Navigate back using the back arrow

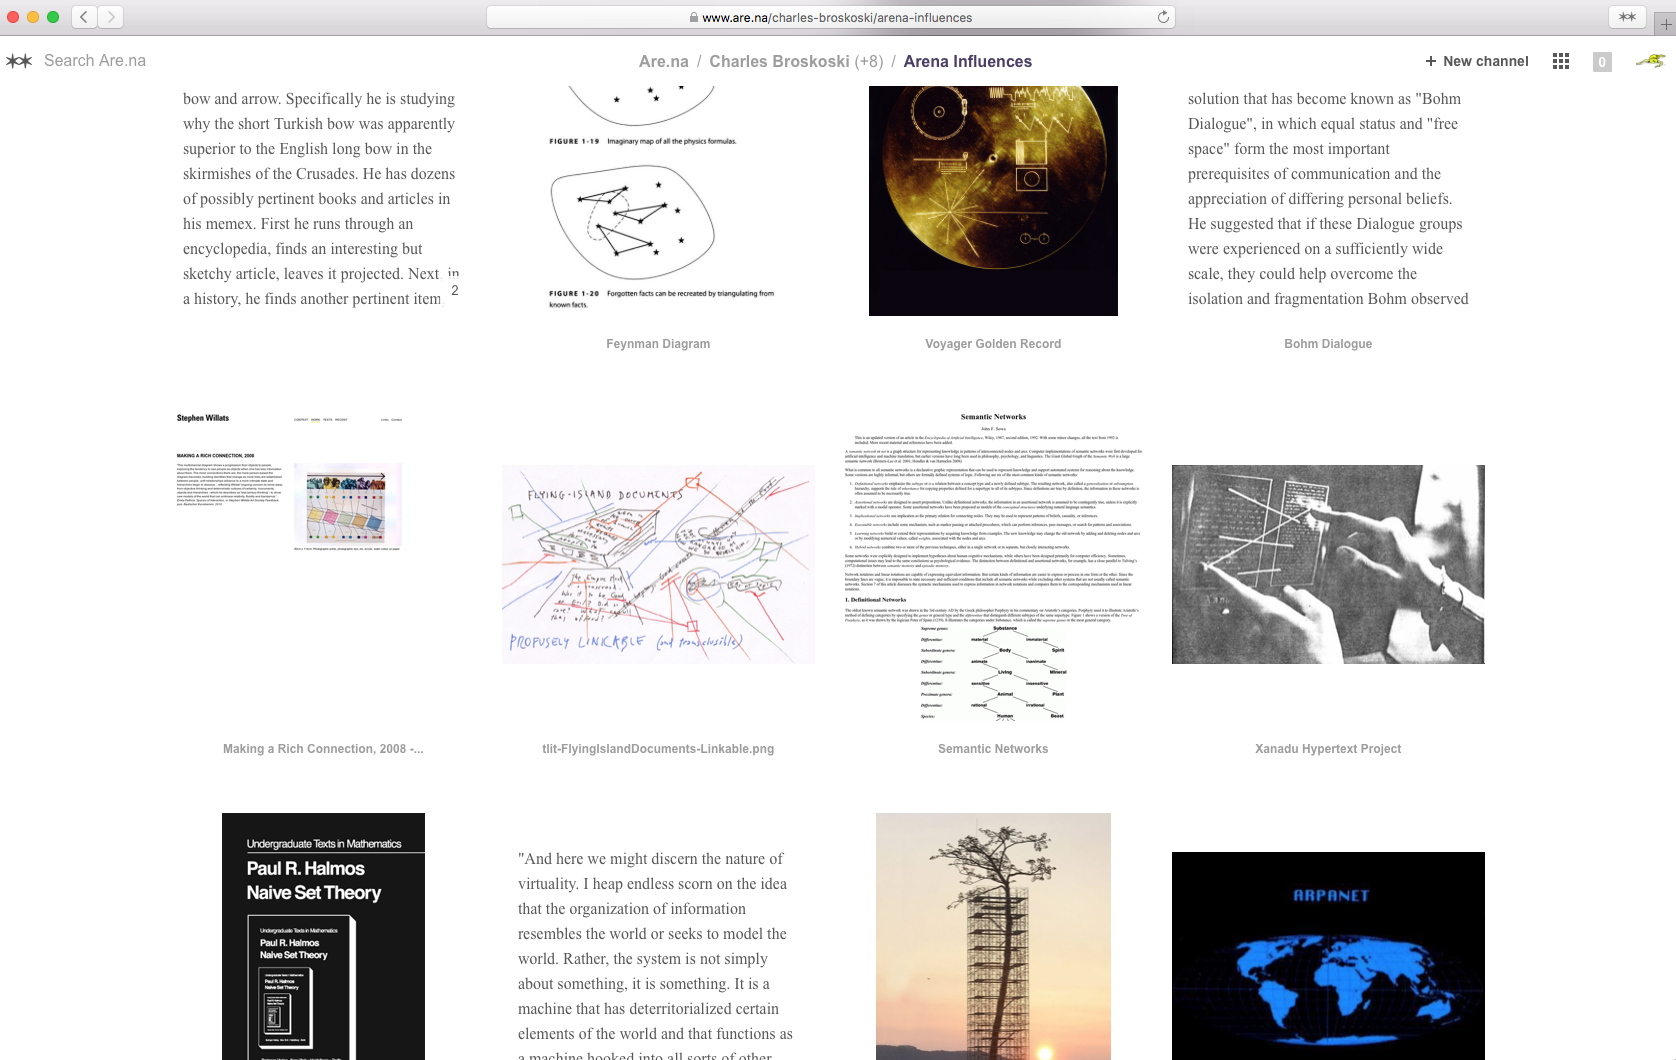(83, 16)
